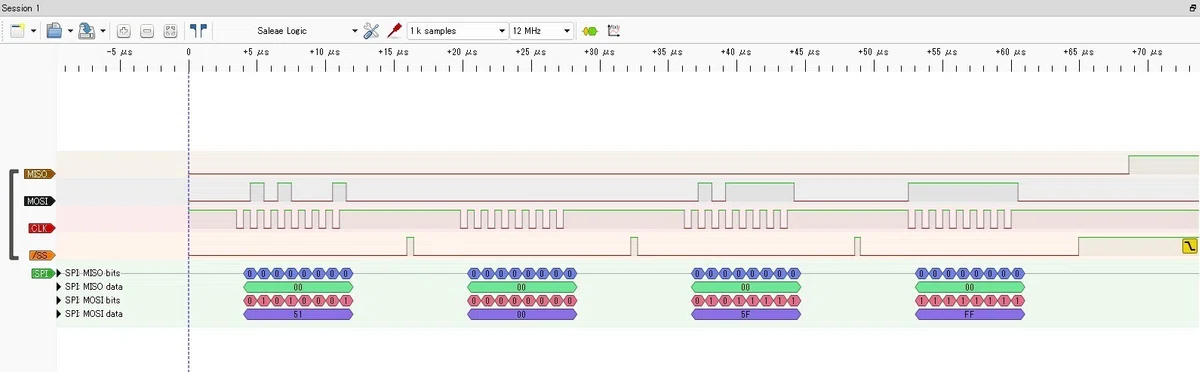Click the second MOSI data value 00
The height and width of the screenshot is (372, 1200).
(x=522, y=314)
